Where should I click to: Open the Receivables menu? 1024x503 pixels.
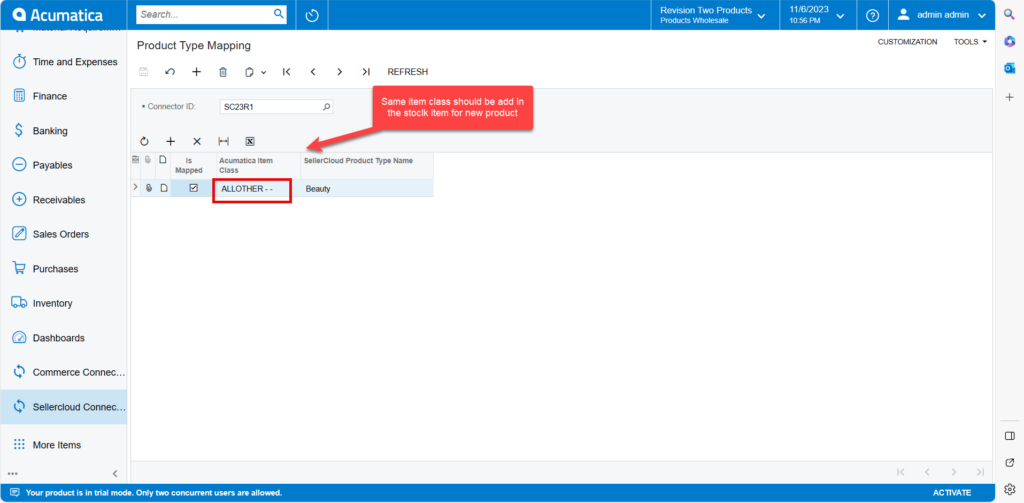click(63, 200)
